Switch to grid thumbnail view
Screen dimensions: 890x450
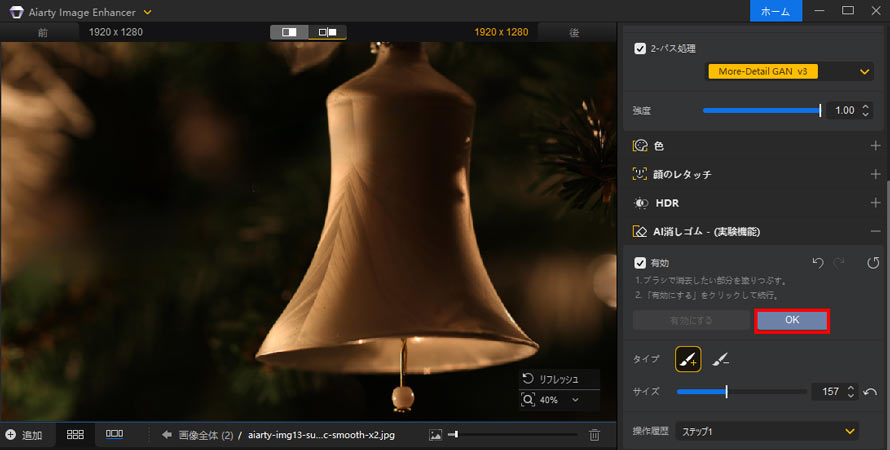[75, 435]
